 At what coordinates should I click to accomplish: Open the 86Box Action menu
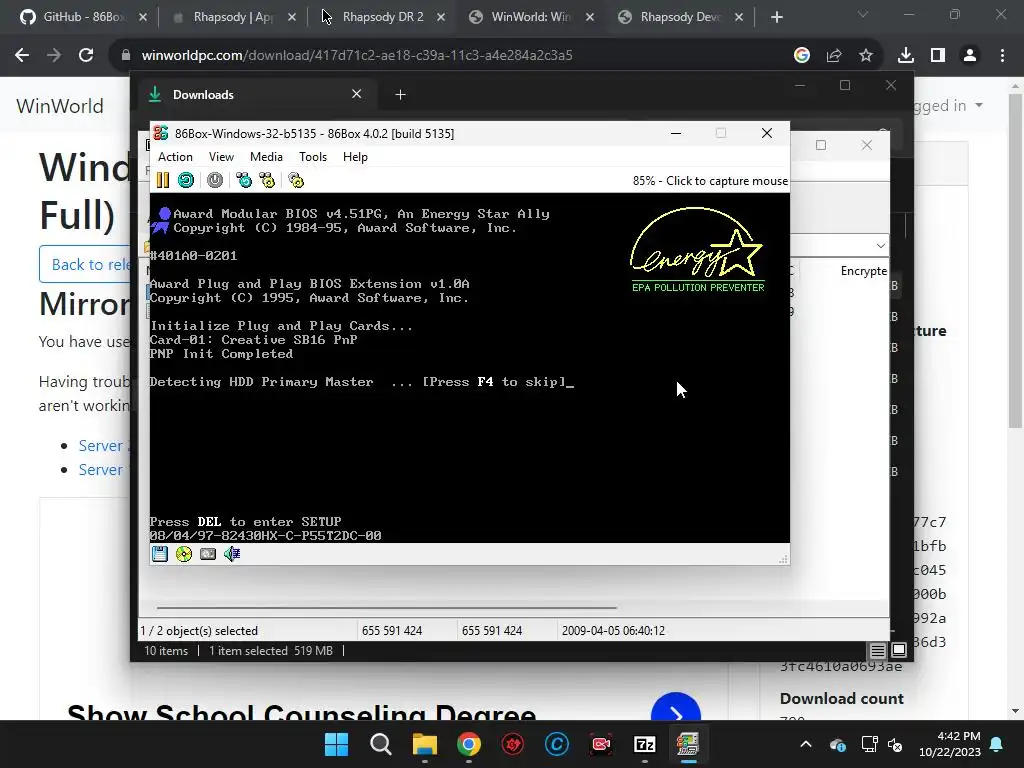coord(175,157)
